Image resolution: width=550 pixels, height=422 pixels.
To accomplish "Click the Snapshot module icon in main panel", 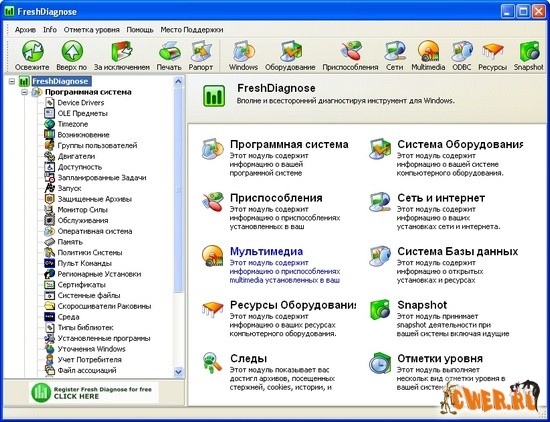I will coord(380,309).
